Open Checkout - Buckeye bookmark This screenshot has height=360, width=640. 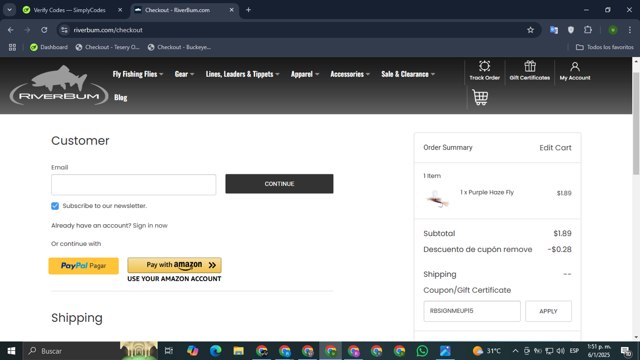[x=180, y=47]
